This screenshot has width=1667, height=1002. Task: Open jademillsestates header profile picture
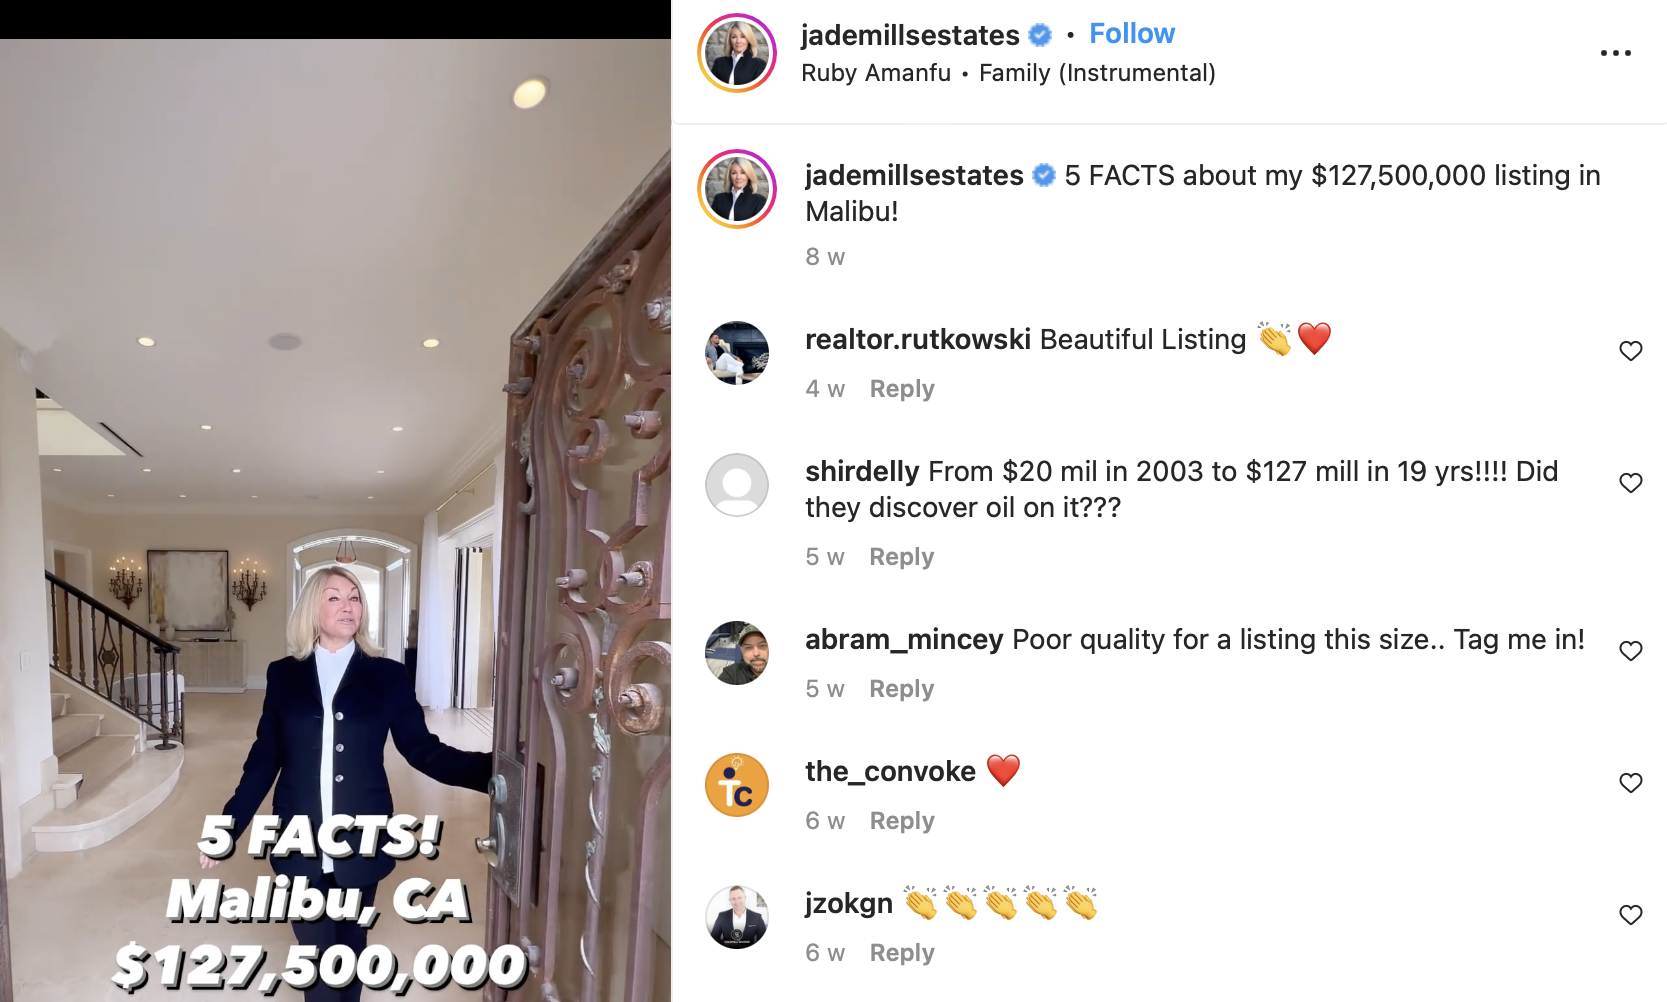point(737,53)
